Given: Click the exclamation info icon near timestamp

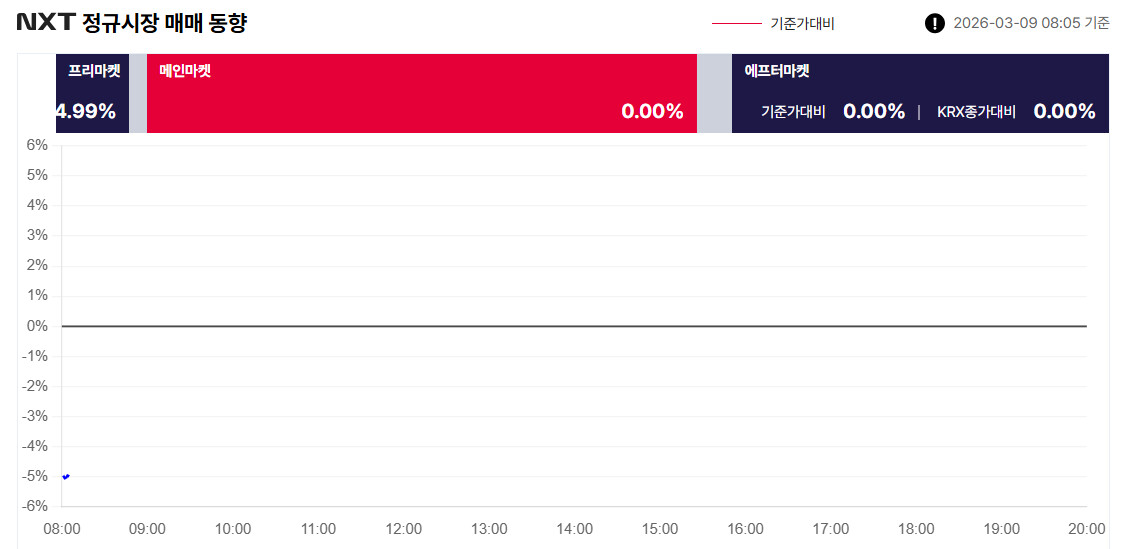Looking at the screenshot, I should click(934, 24).
